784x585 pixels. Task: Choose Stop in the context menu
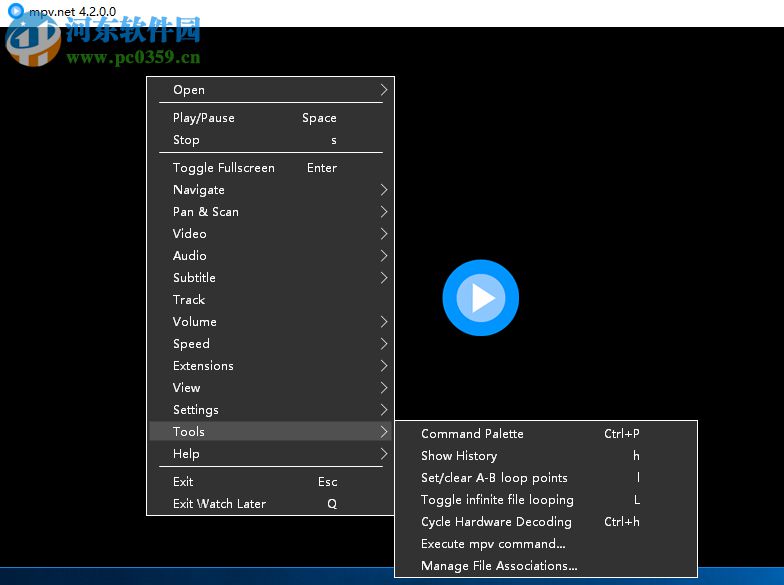270,140
